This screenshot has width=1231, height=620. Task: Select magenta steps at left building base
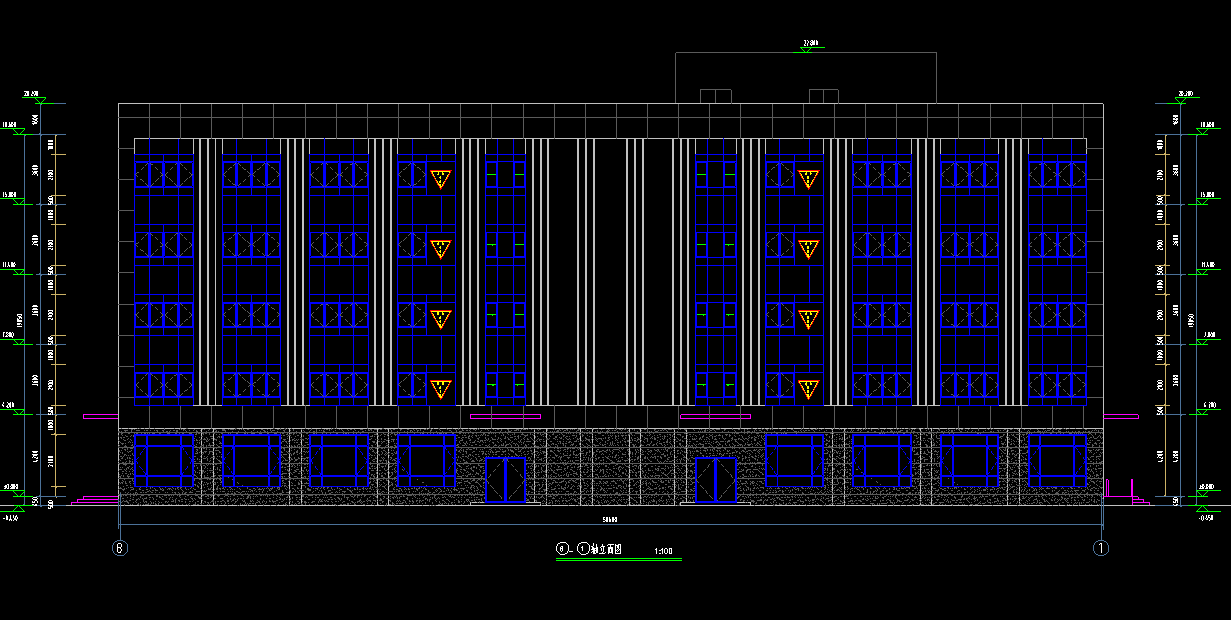tap(97, 499)
